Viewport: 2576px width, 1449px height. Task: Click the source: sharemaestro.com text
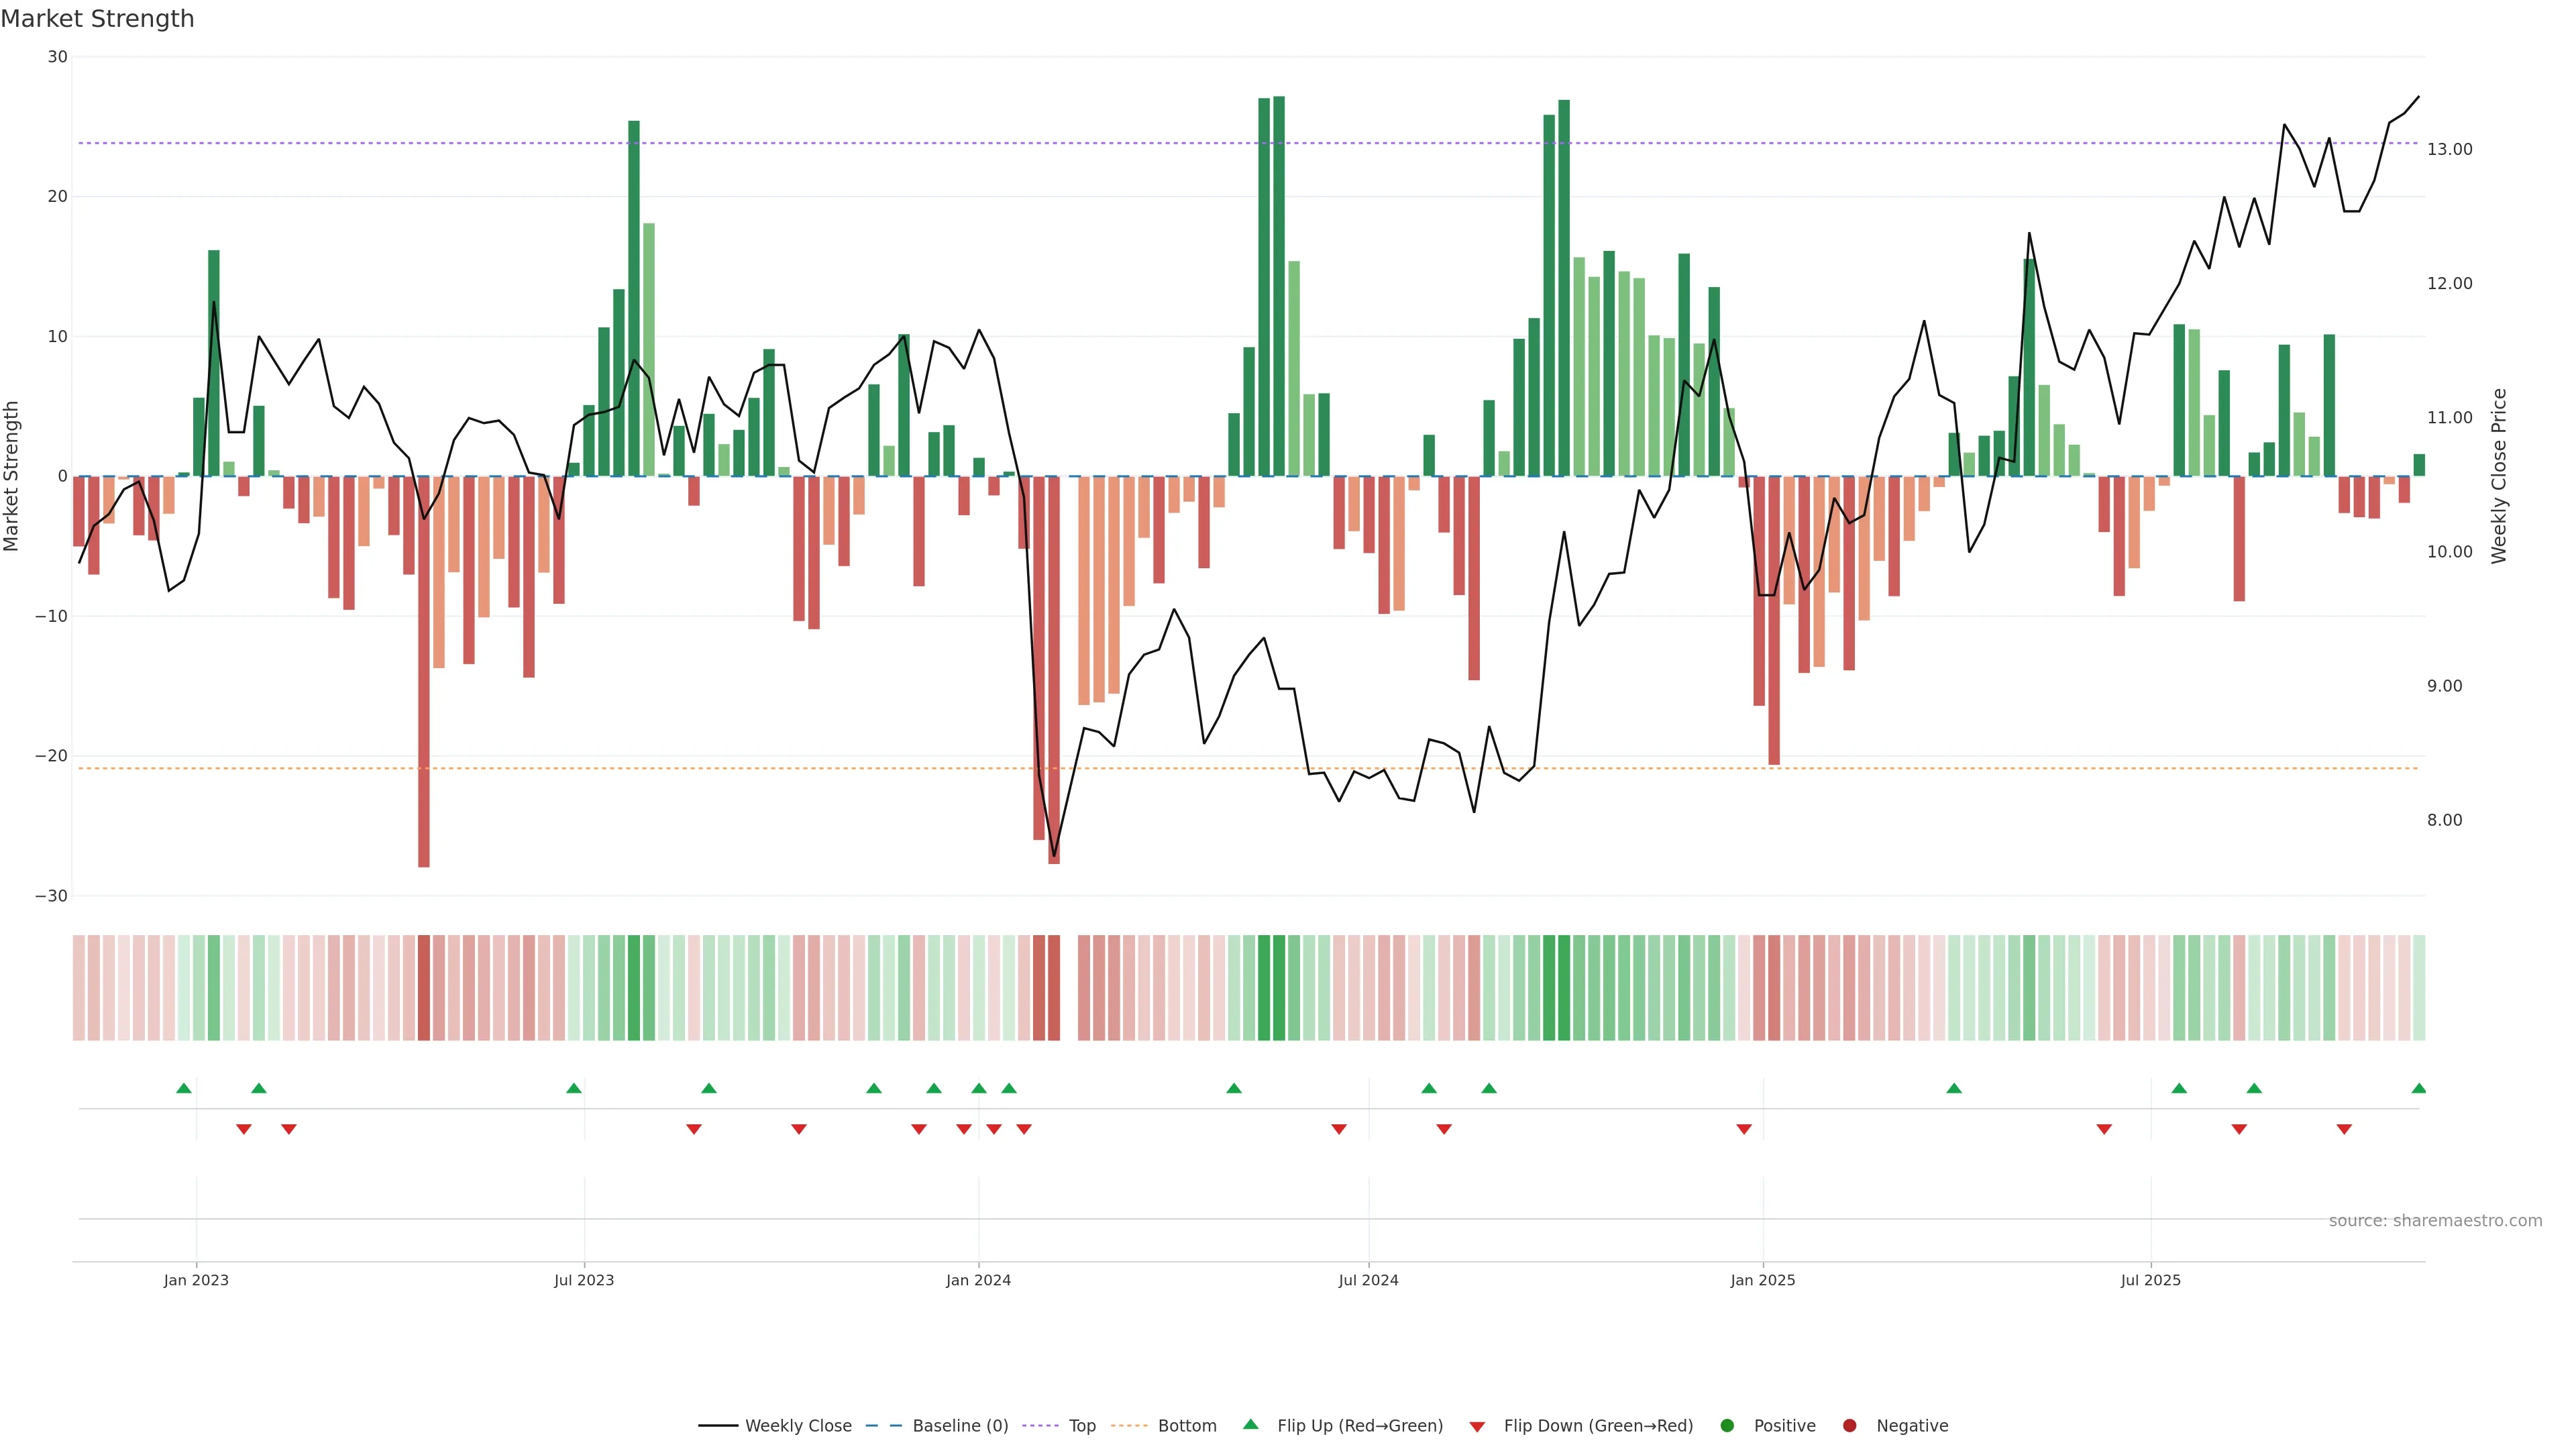[2435, 1221]
